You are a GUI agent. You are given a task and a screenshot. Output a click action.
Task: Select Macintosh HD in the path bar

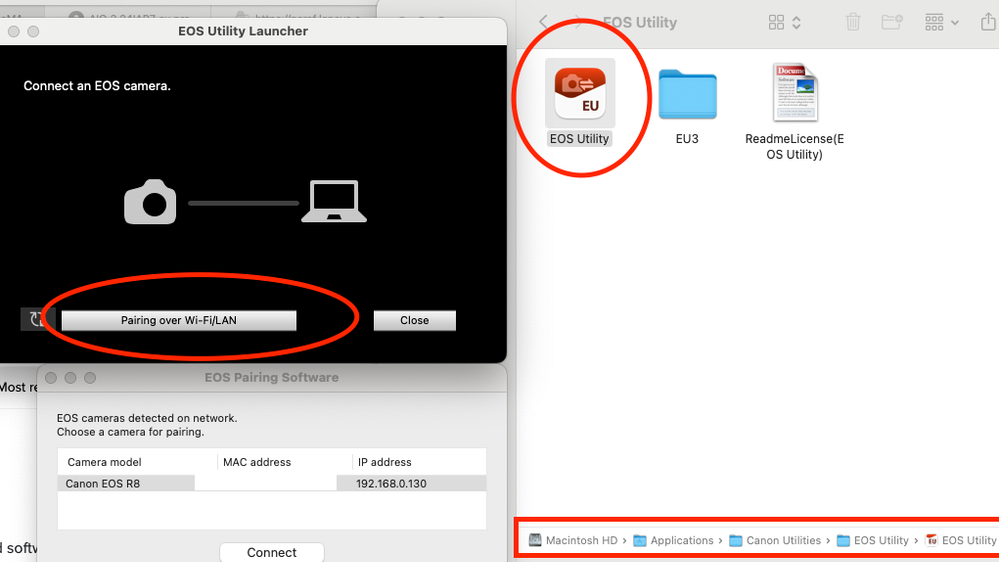click(580, 540)
